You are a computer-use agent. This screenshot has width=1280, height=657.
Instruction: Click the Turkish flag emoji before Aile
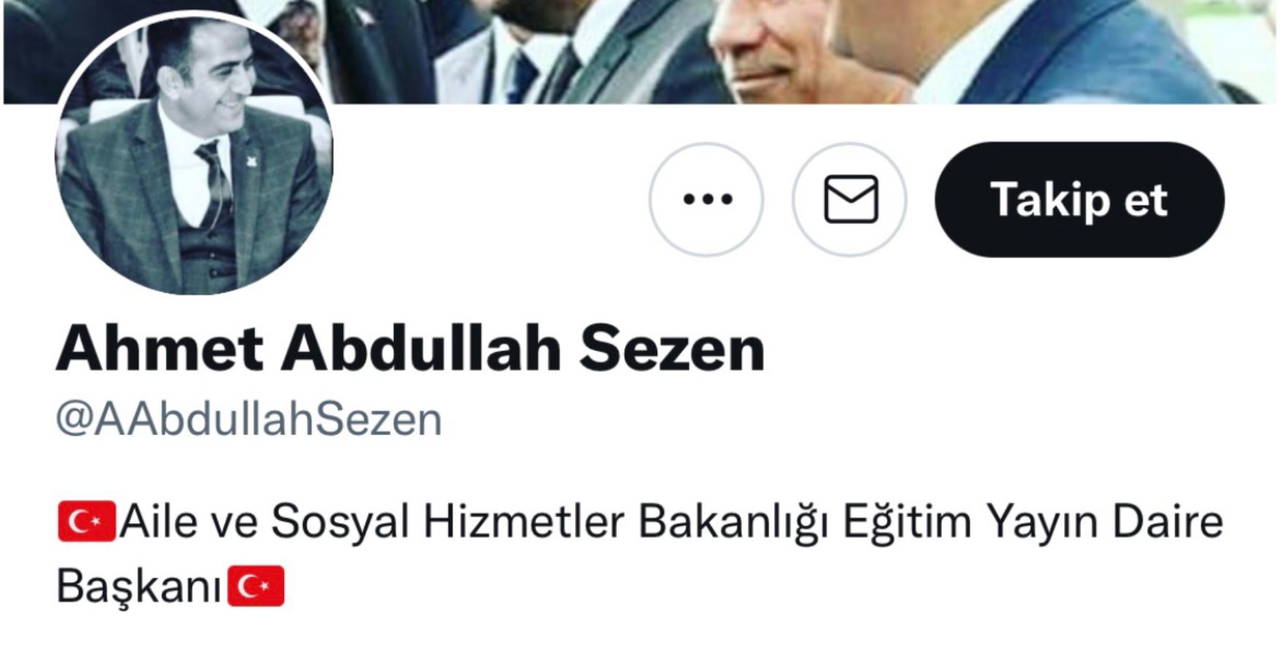click(87, 523)
